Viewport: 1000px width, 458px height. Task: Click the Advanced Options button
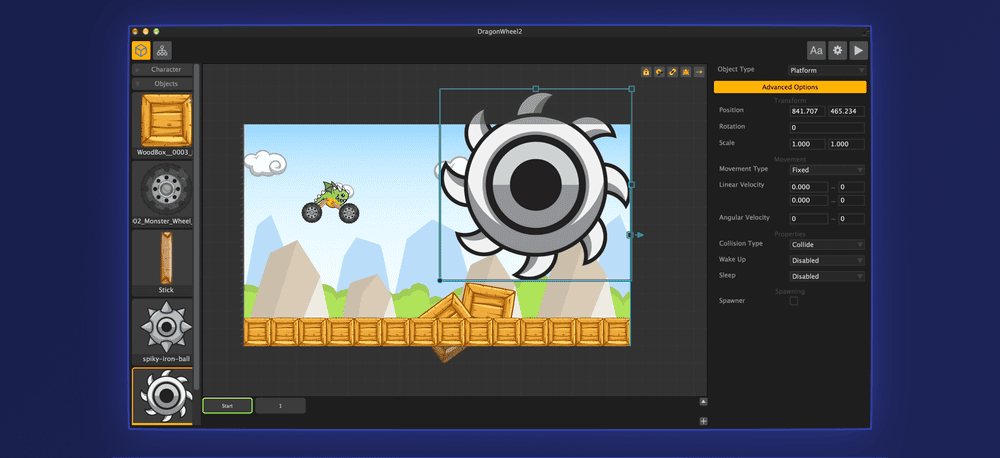pos(790,88)
